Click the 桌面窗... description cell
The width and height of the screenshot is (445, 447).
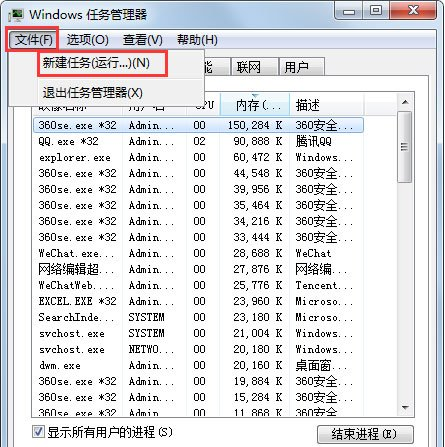point(321,366)
